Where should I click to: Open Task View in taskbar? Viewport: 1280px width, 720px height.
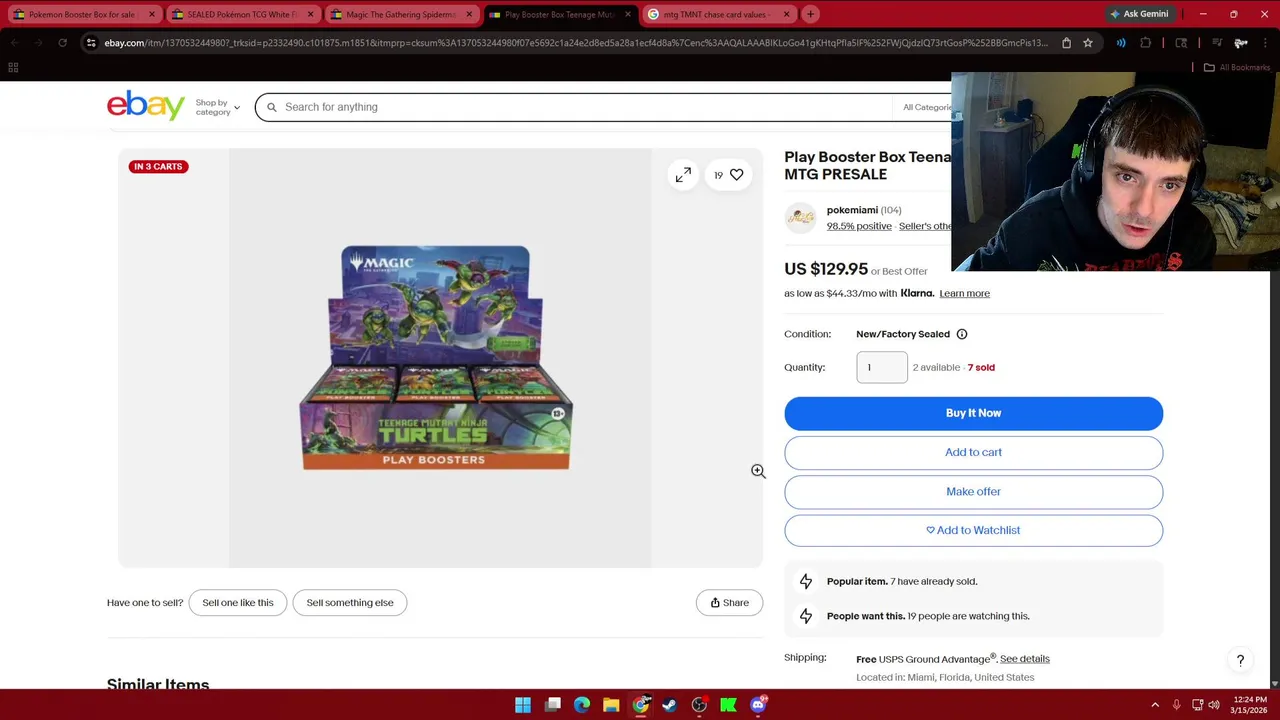tap(553, 705)
